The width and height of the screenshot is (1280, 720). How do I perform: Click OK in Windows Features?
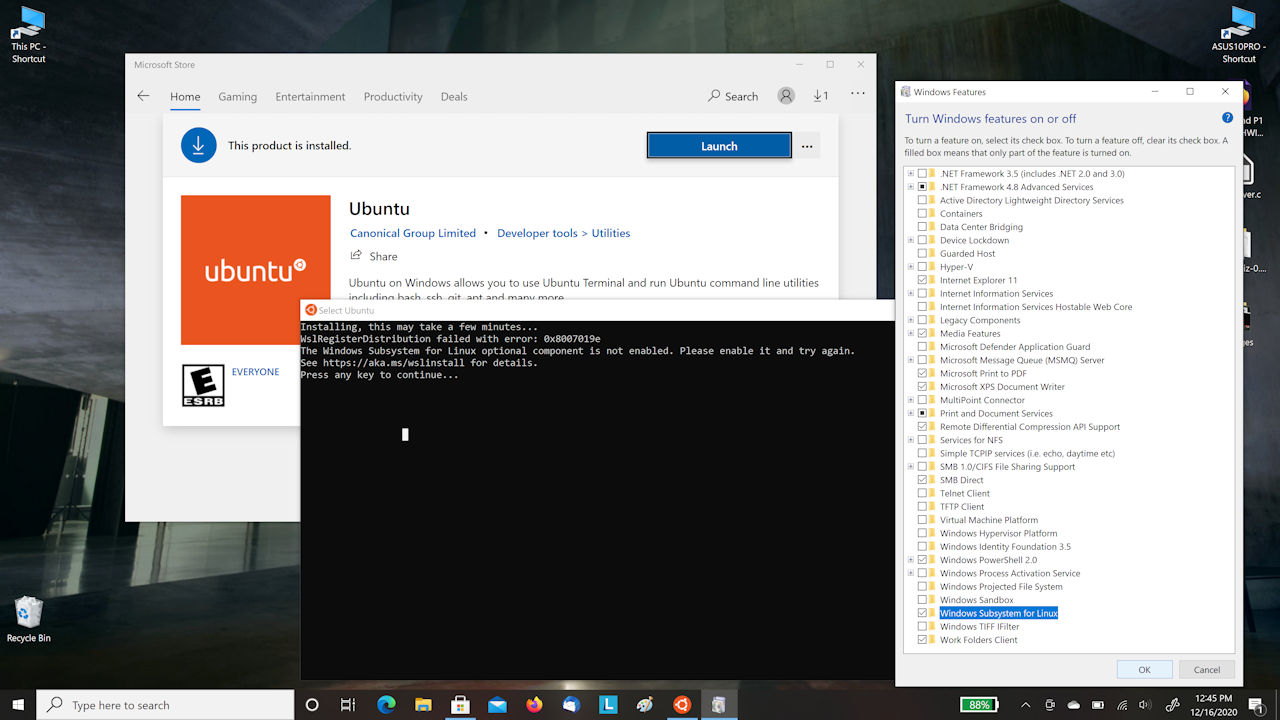1145,670
